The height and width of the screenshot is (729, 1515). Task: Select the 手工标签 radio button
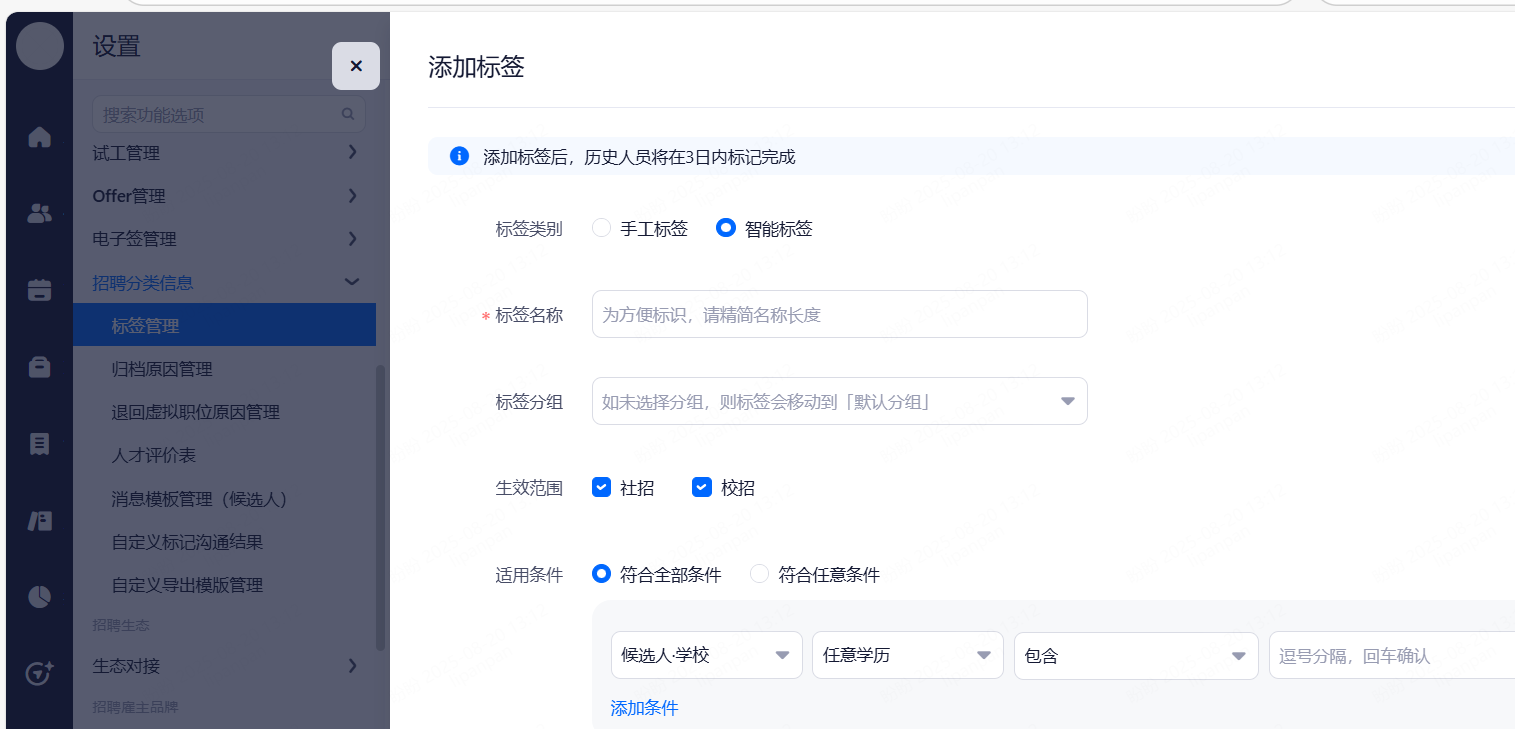coord(602,228)
